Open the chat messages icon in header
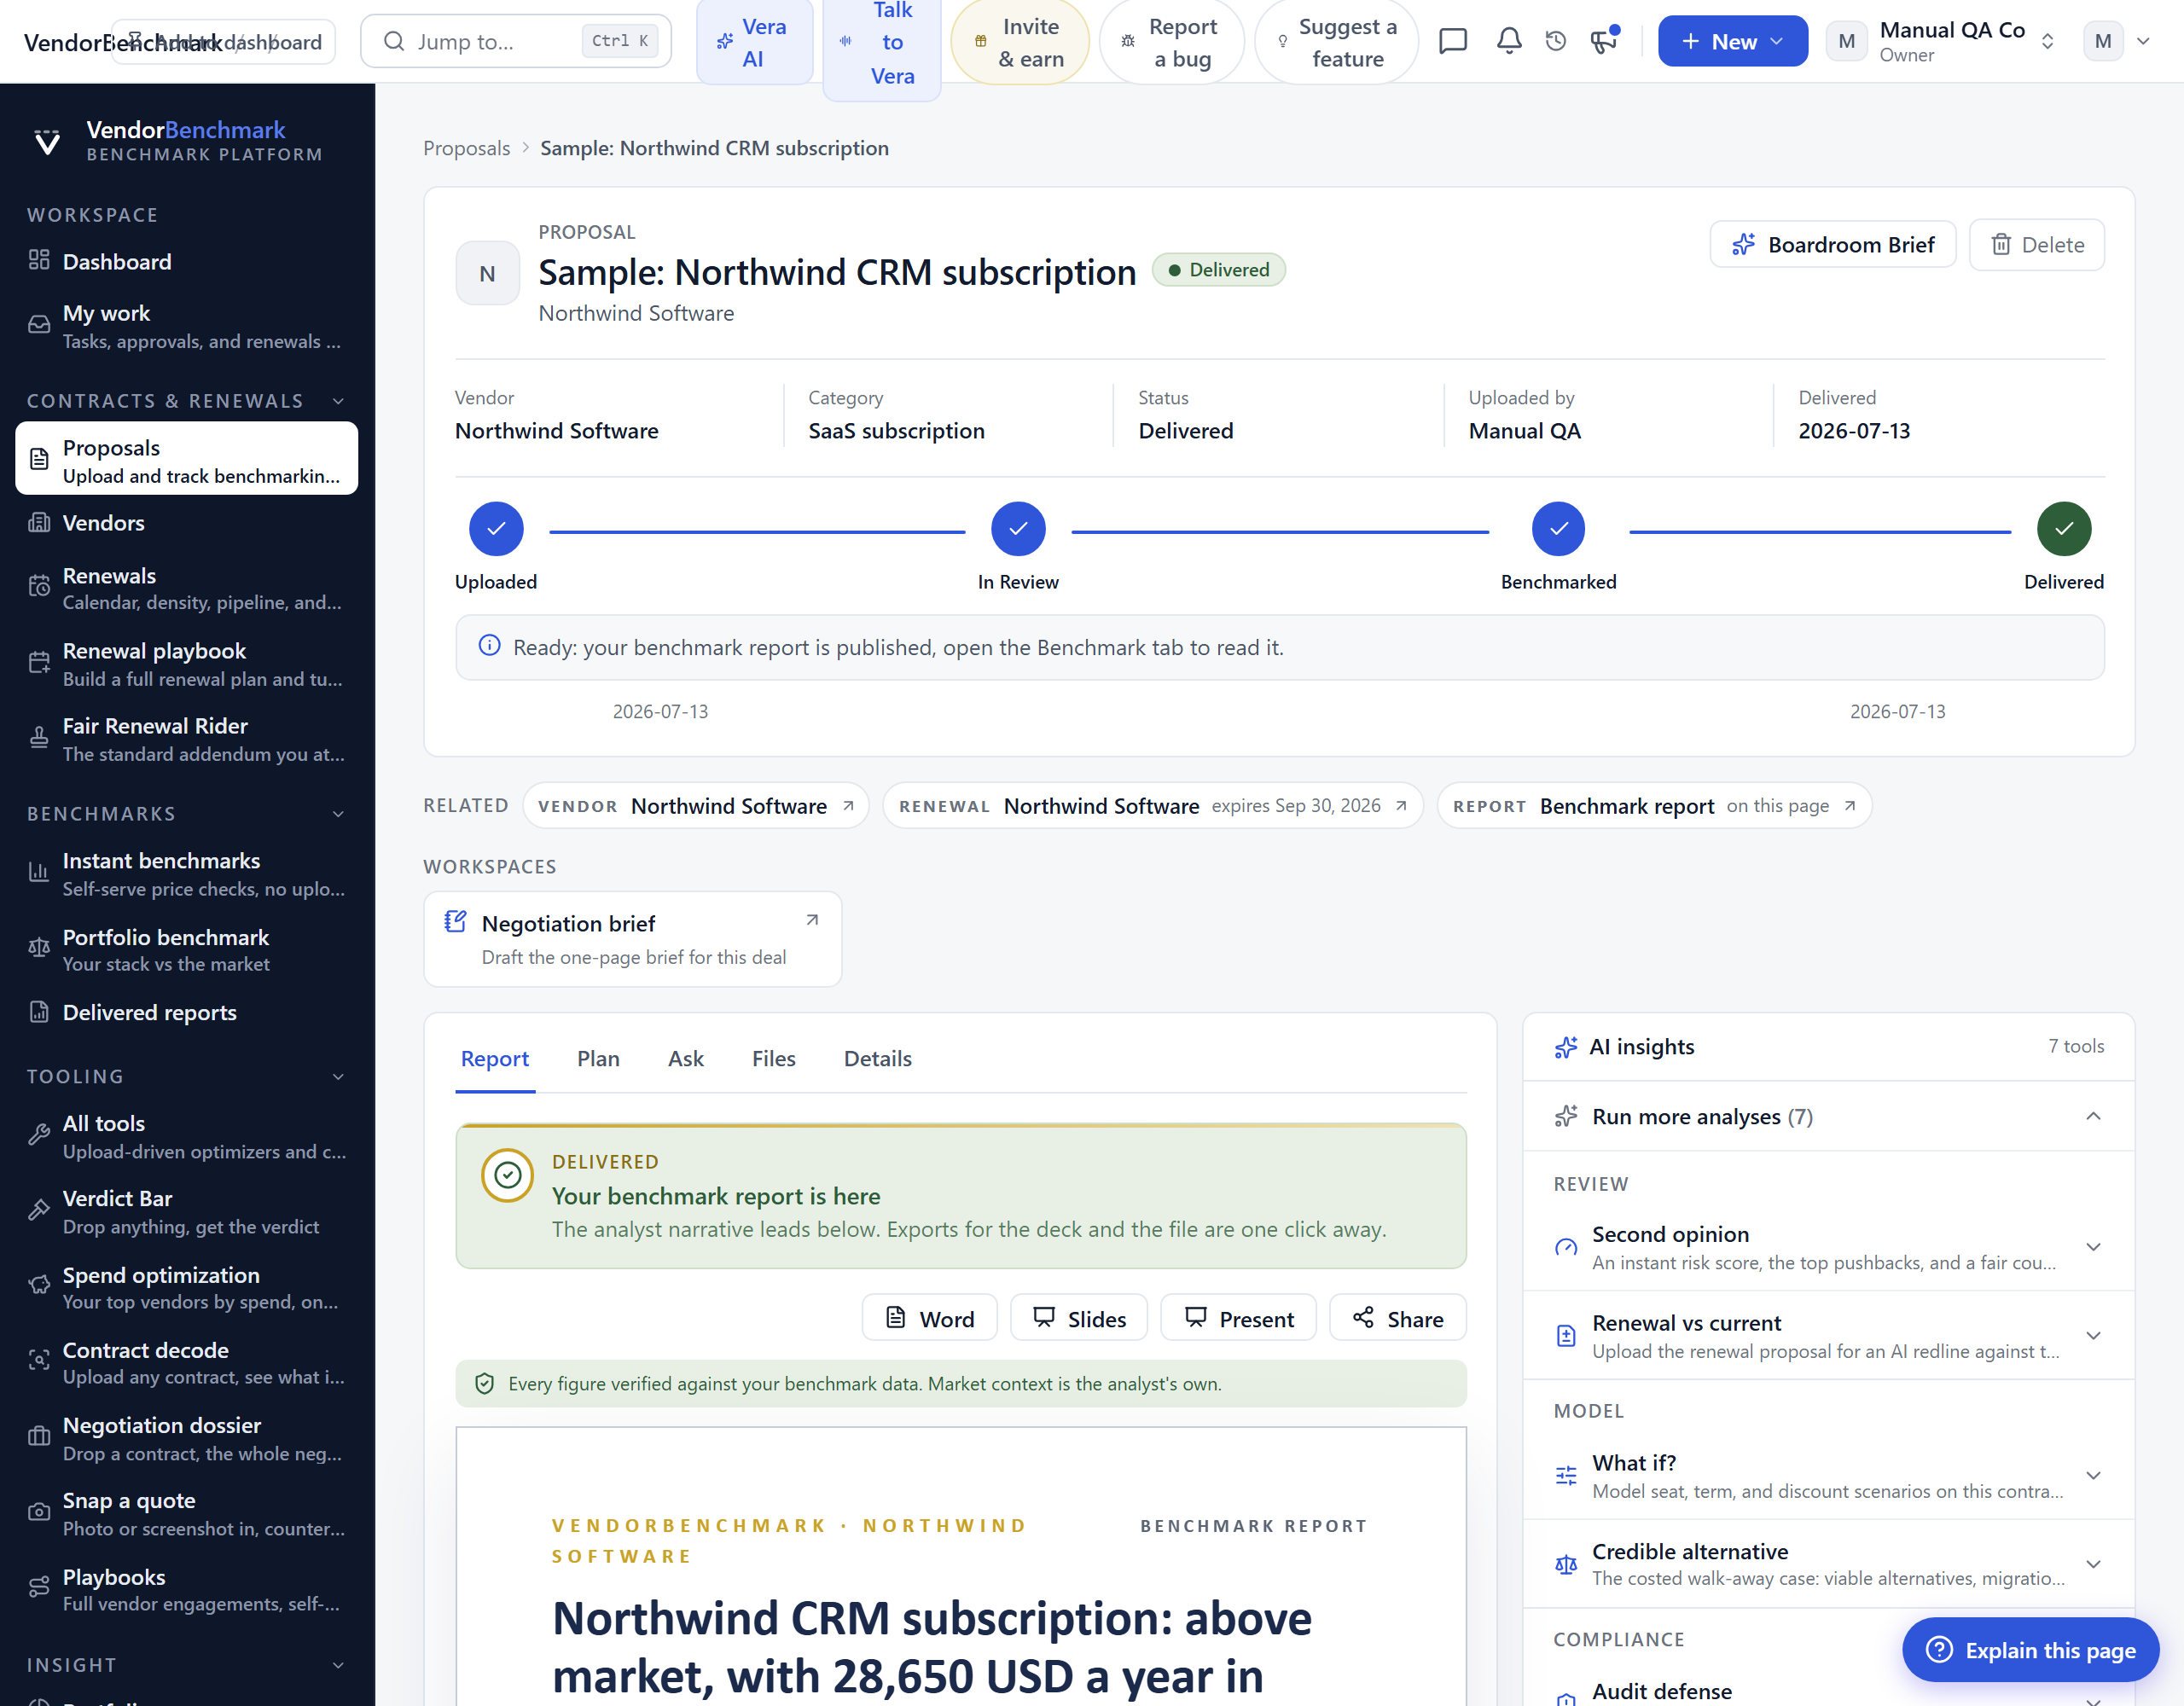The image size is (2184, 1706). [x=1452, y=41]
